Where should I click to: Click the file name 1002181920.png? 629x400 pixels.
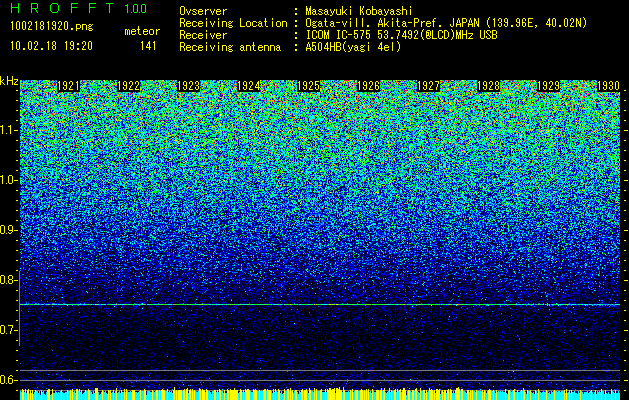tap(52, 27)
